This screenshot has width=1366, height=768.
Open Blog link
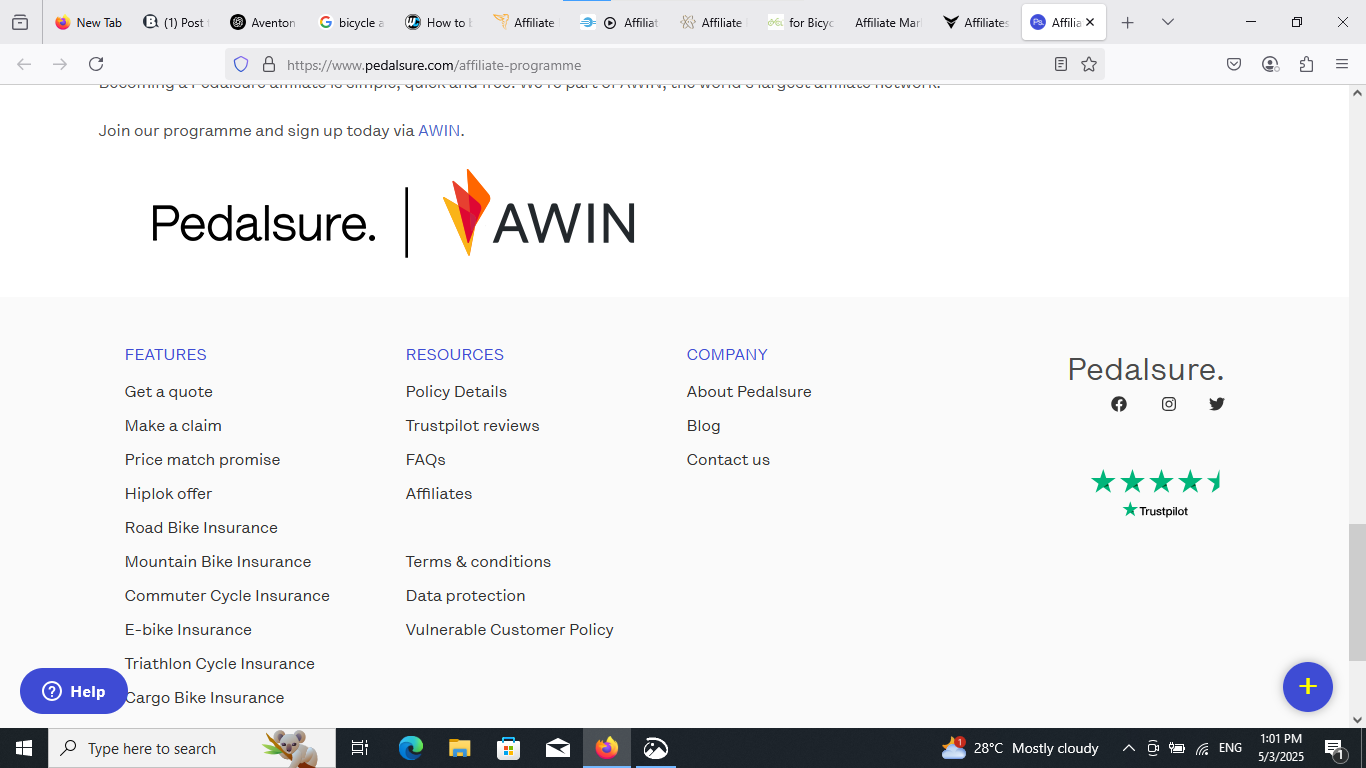703,426
